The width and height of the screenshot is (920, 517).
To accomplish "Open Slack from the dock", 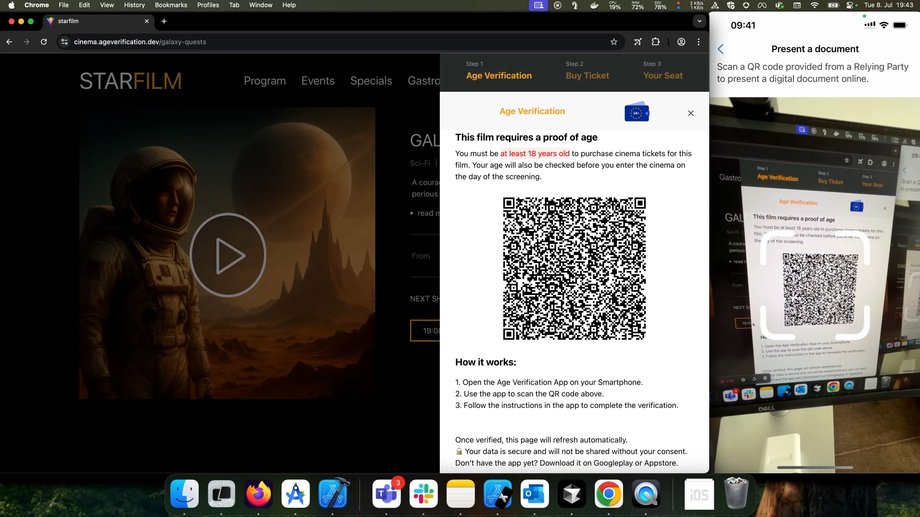I will click(424, 494).
